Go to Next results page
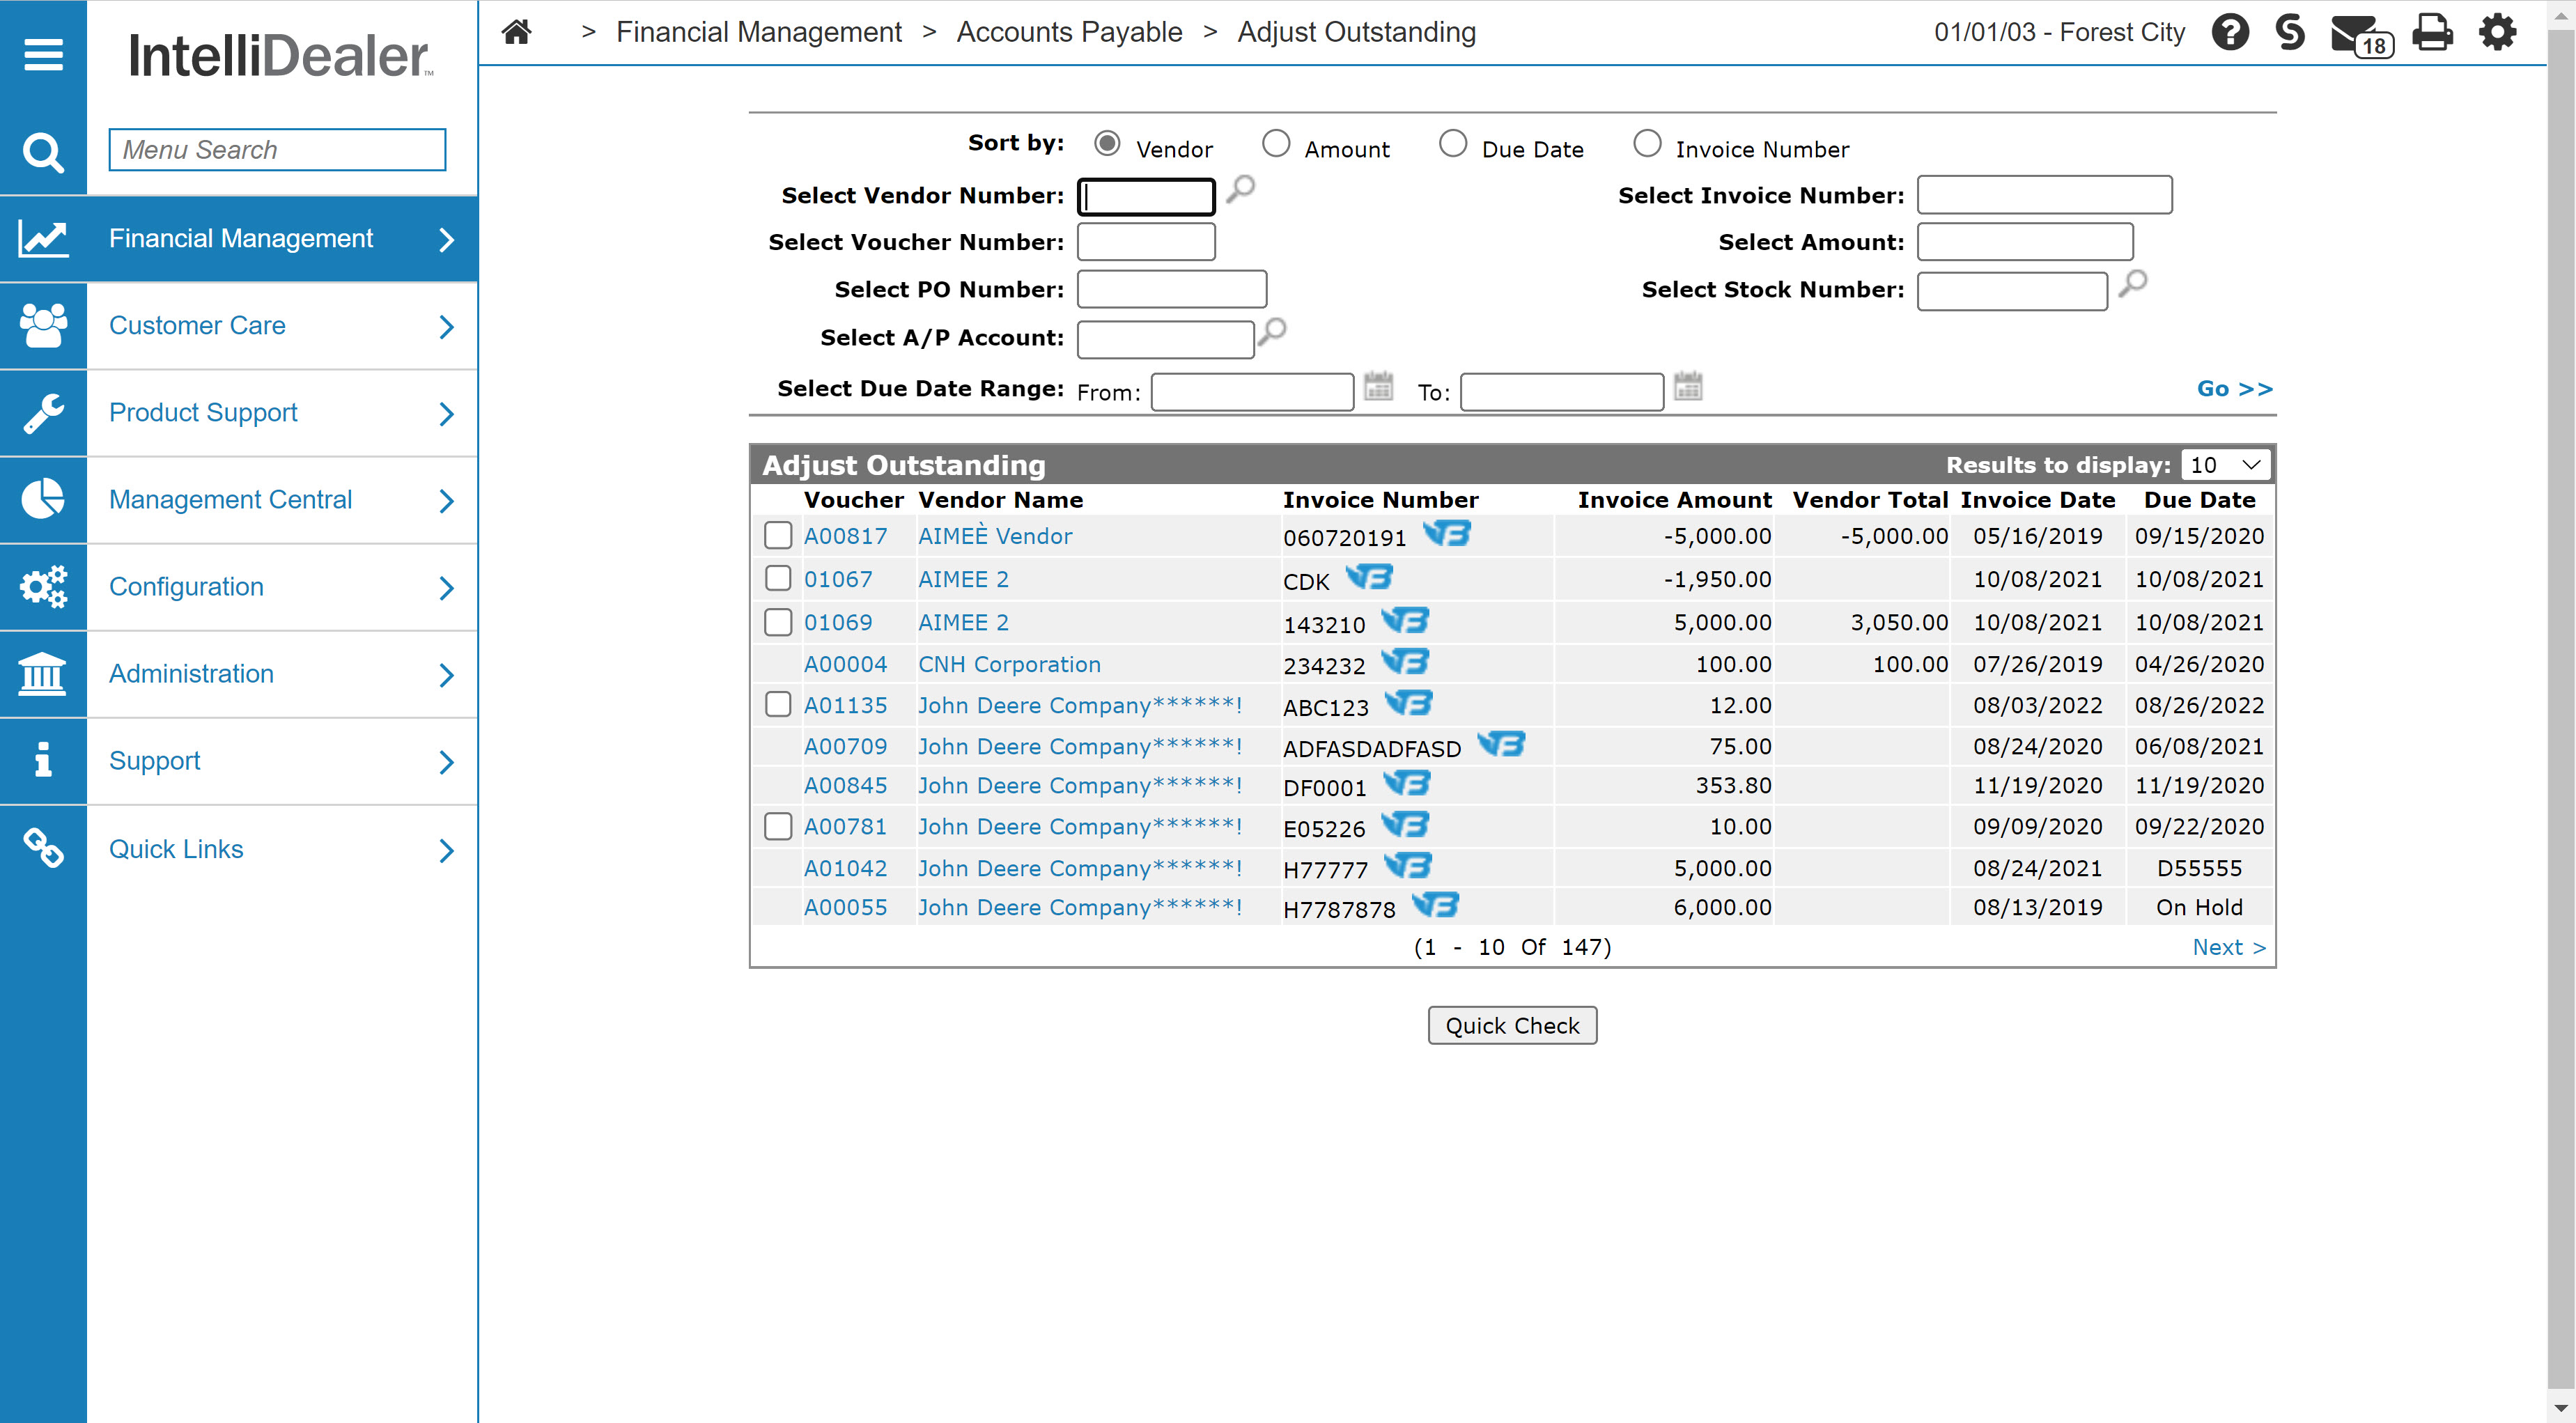This screenshot has width=2576, height=1423. click(x=2228, y=947)
